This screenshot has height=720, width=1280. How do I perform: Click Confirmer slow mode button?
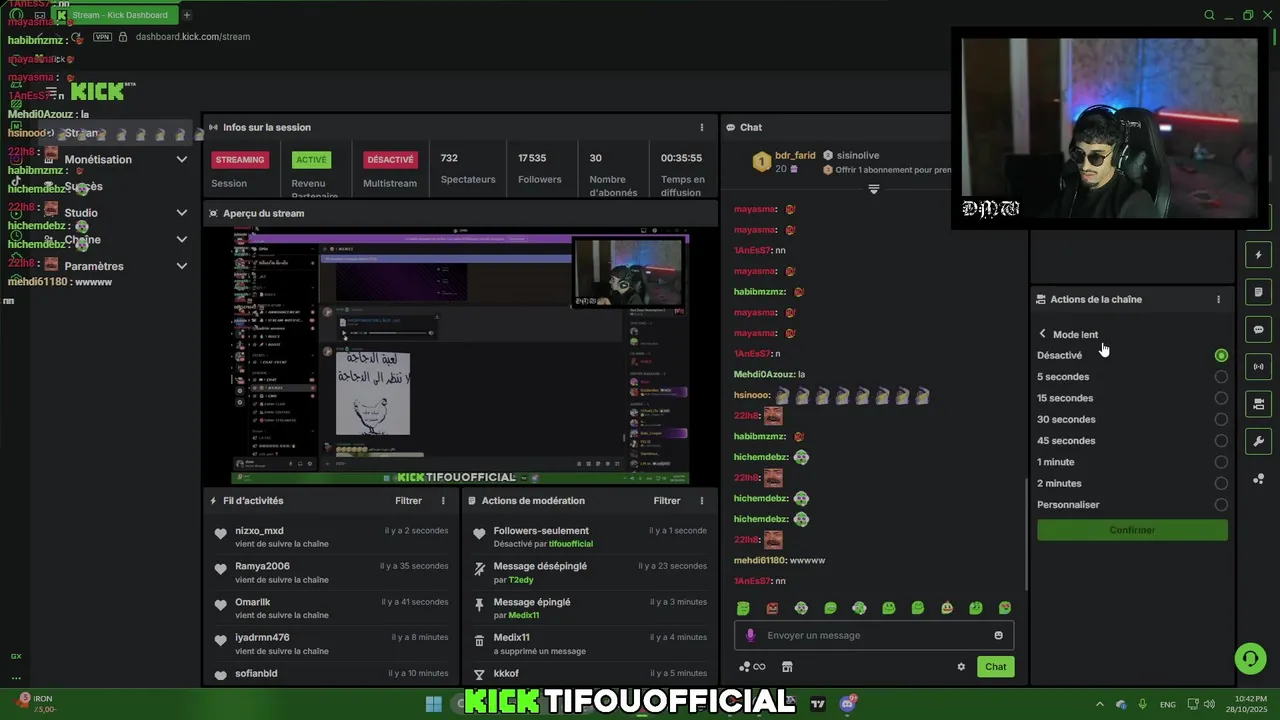point(1132,530)
